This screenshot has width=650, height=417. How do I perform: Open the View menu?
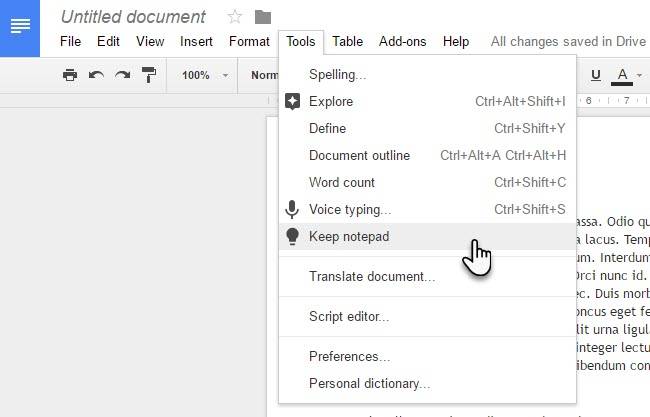tap(150, 41)
